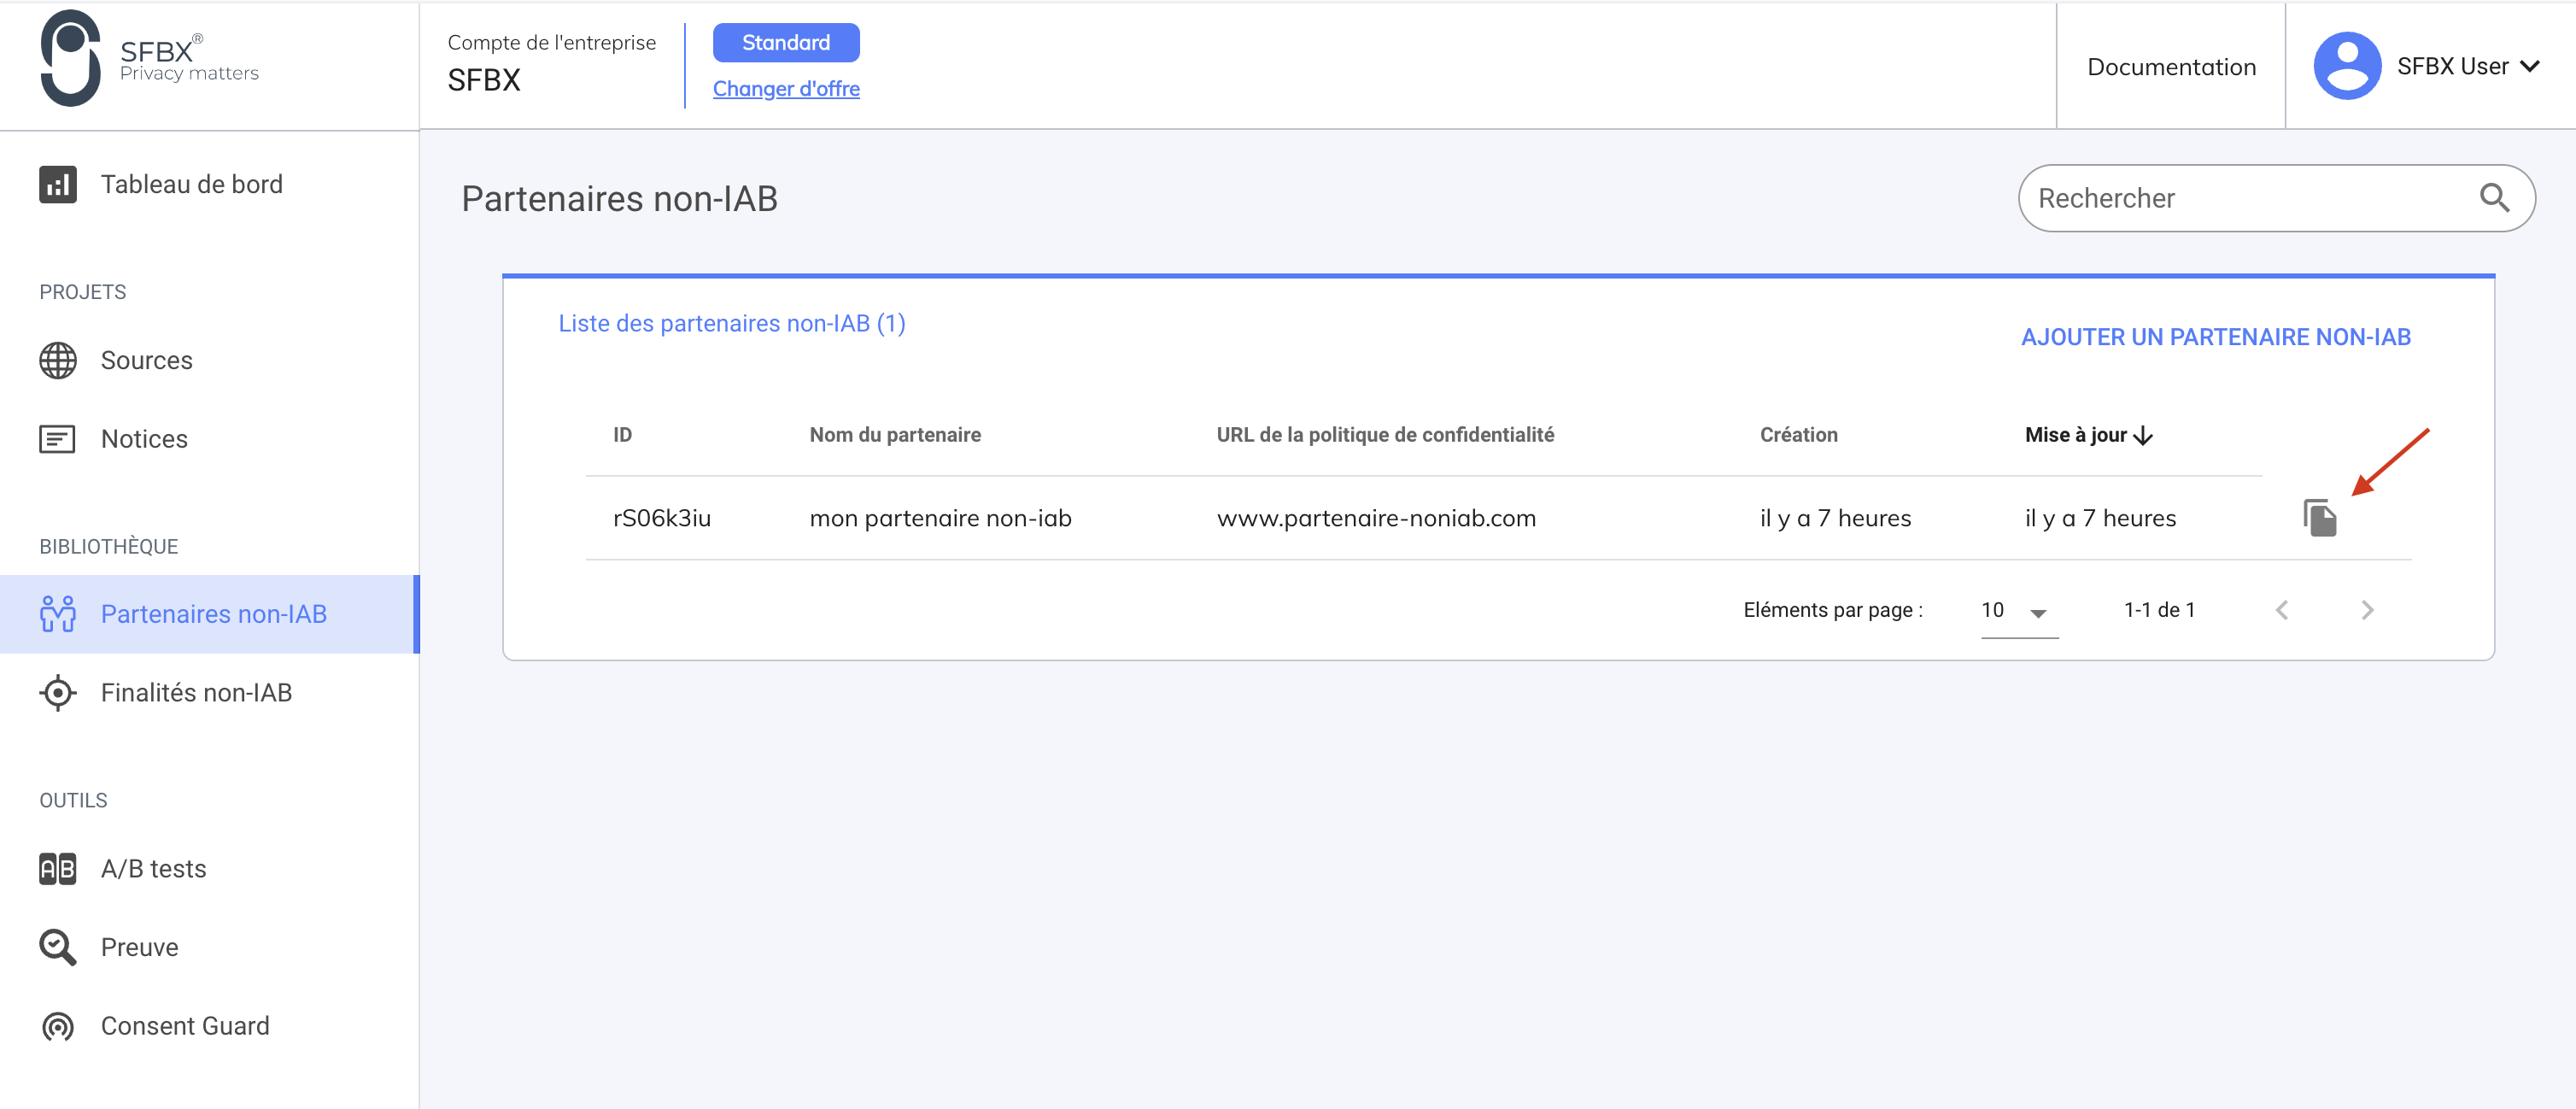This screenshot has width=2576, height=1109.
Task: Copy the partner ID using the copy icon
Action: point(2321,517)
